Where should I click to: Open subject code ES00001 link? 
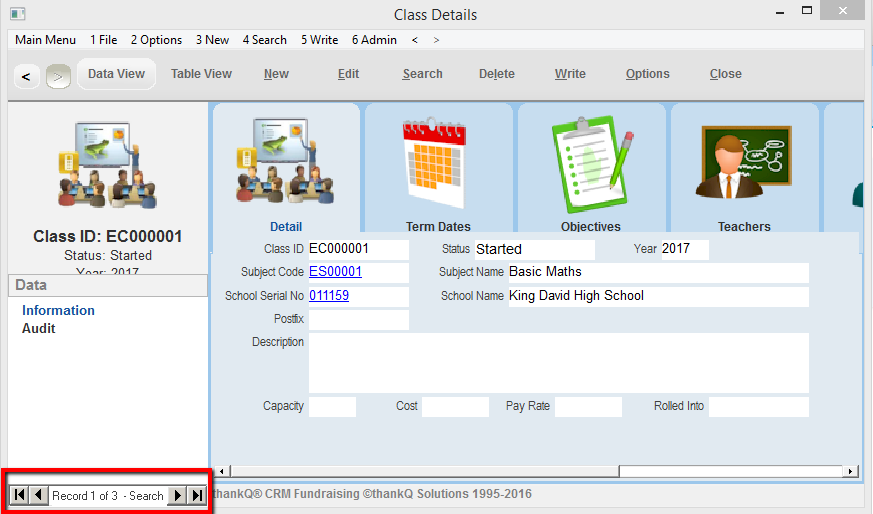[335, 272]
